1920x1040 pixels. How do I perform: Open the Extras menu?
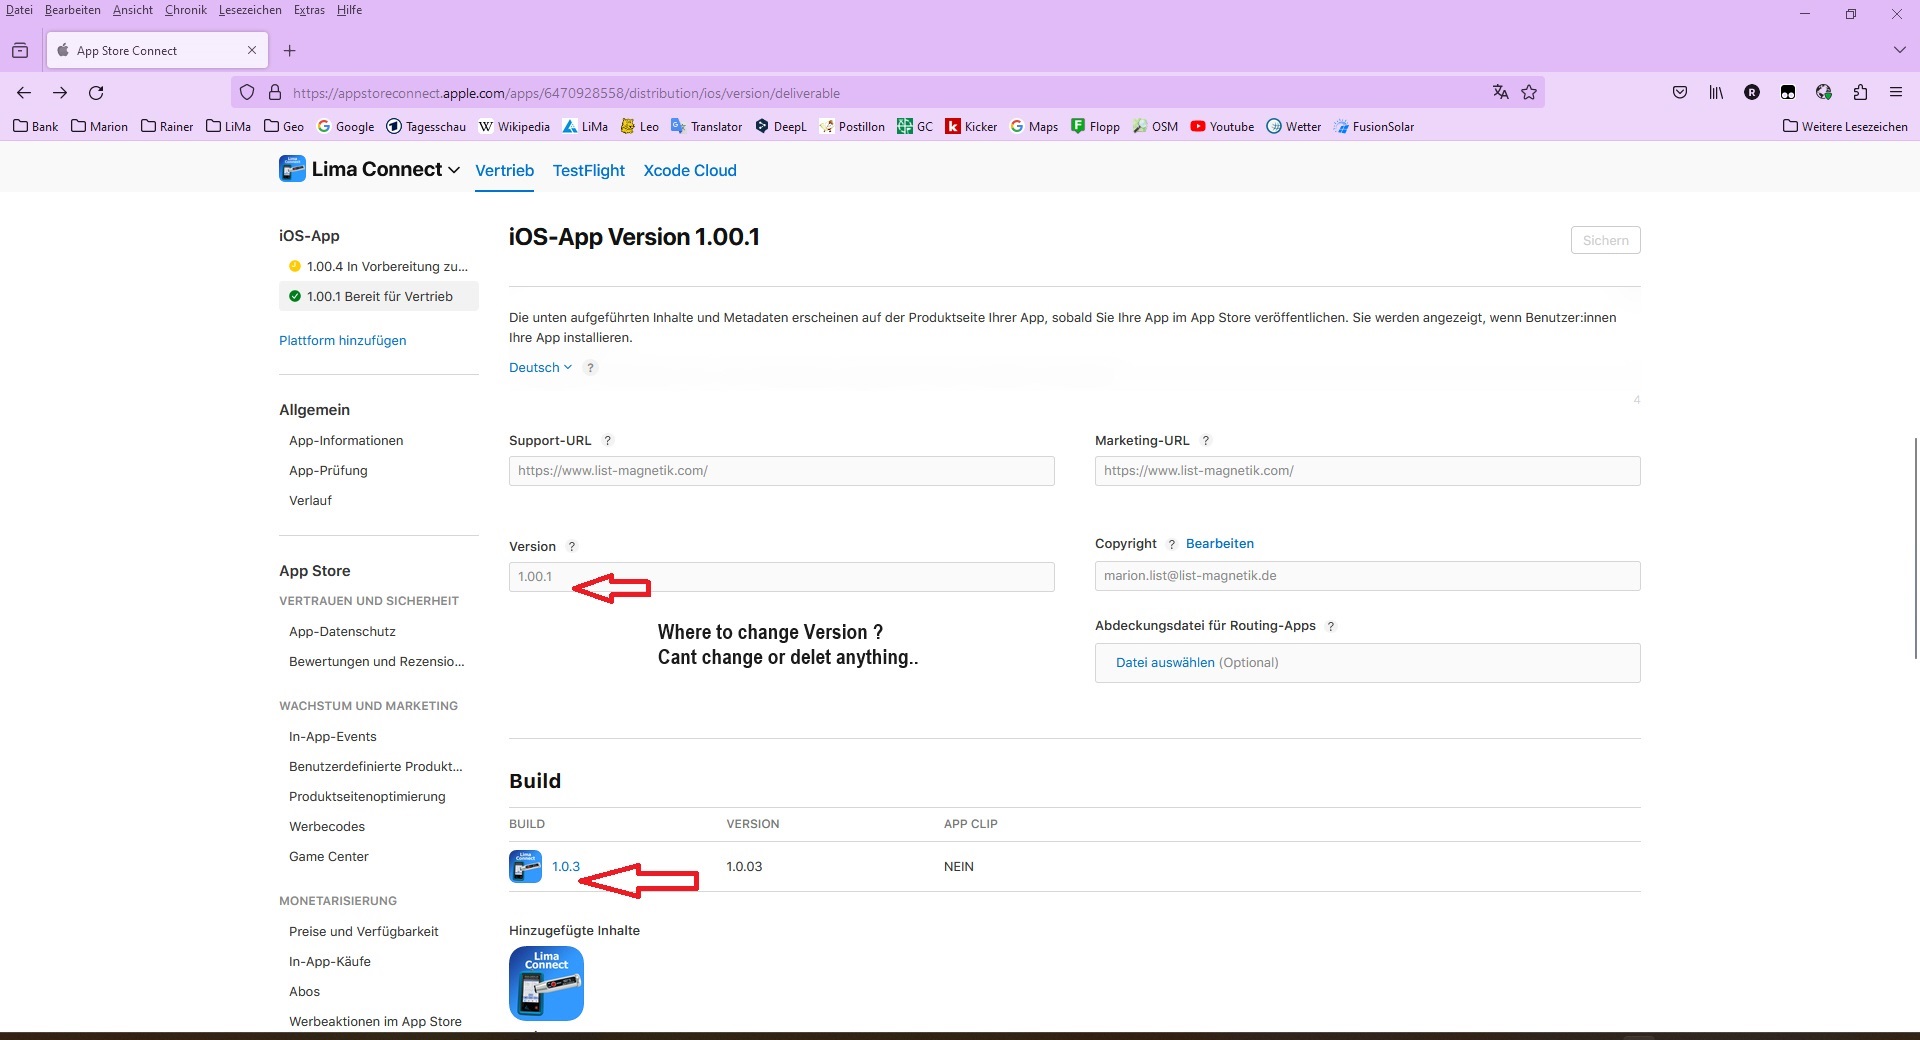tap(309, 10)
